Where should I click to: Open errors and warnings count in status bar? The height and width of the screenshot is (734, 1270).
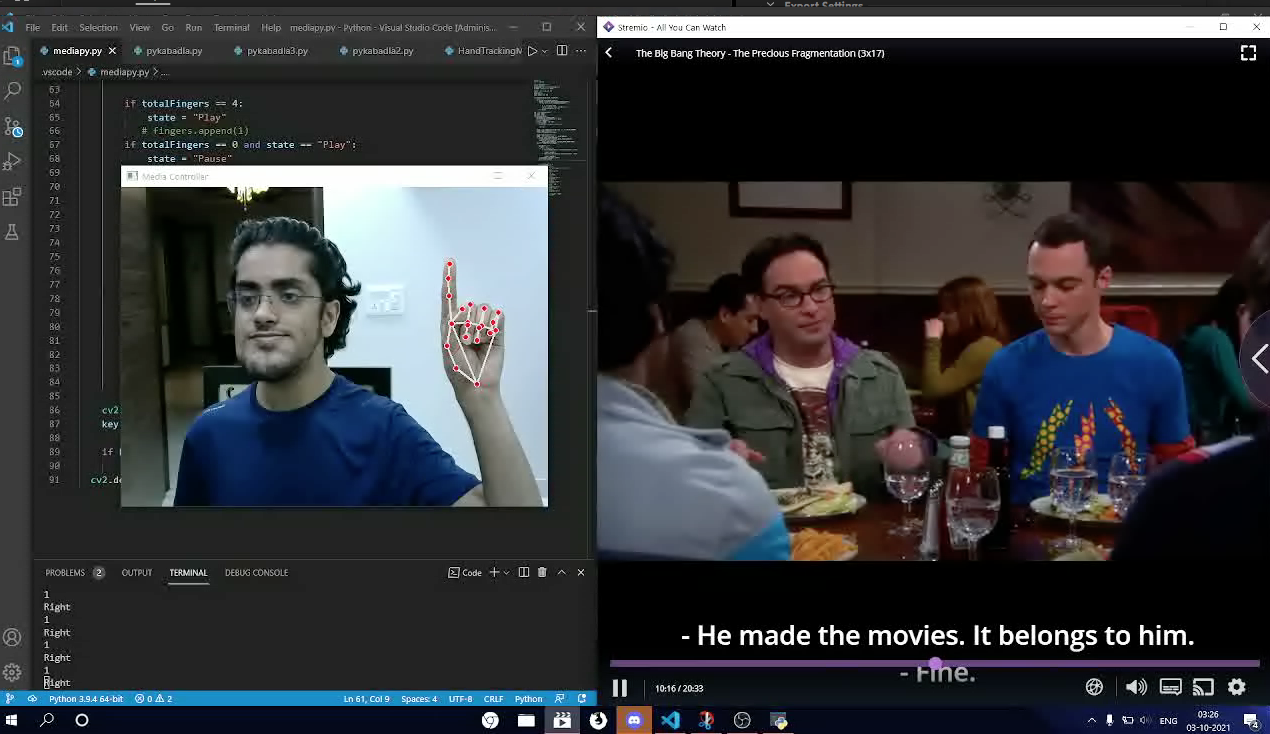pyautogui.click(x=153, y=699)
